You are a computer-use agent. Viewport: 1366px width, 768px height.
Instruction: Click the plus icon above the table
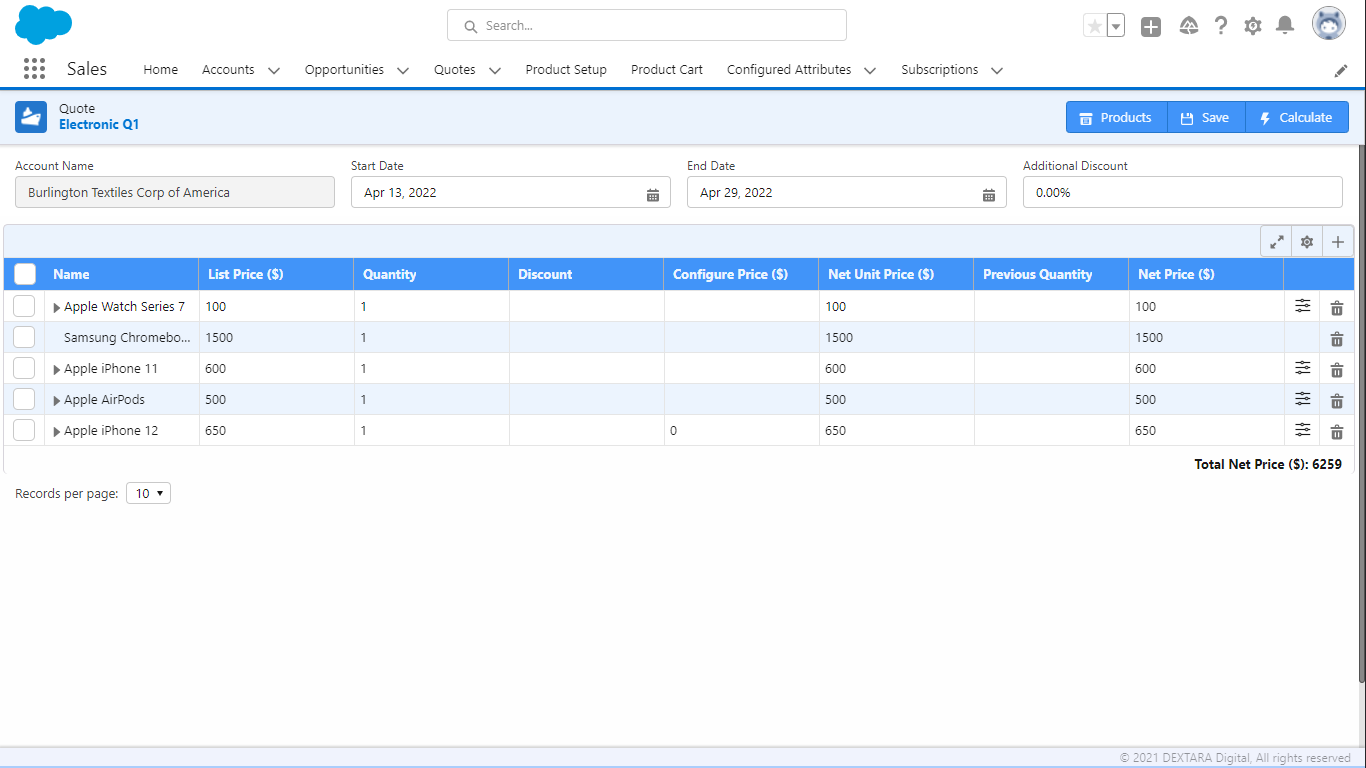coord(1338,242)
